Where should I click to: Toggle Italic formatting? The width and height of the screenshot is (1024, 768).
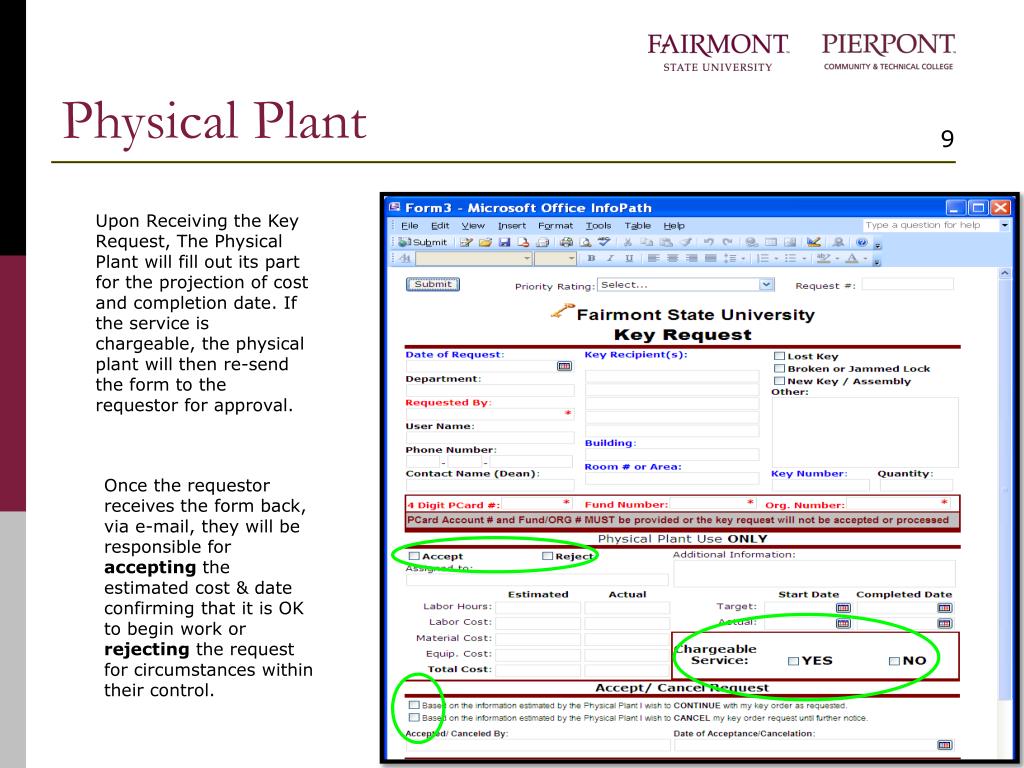coord(610,258)
